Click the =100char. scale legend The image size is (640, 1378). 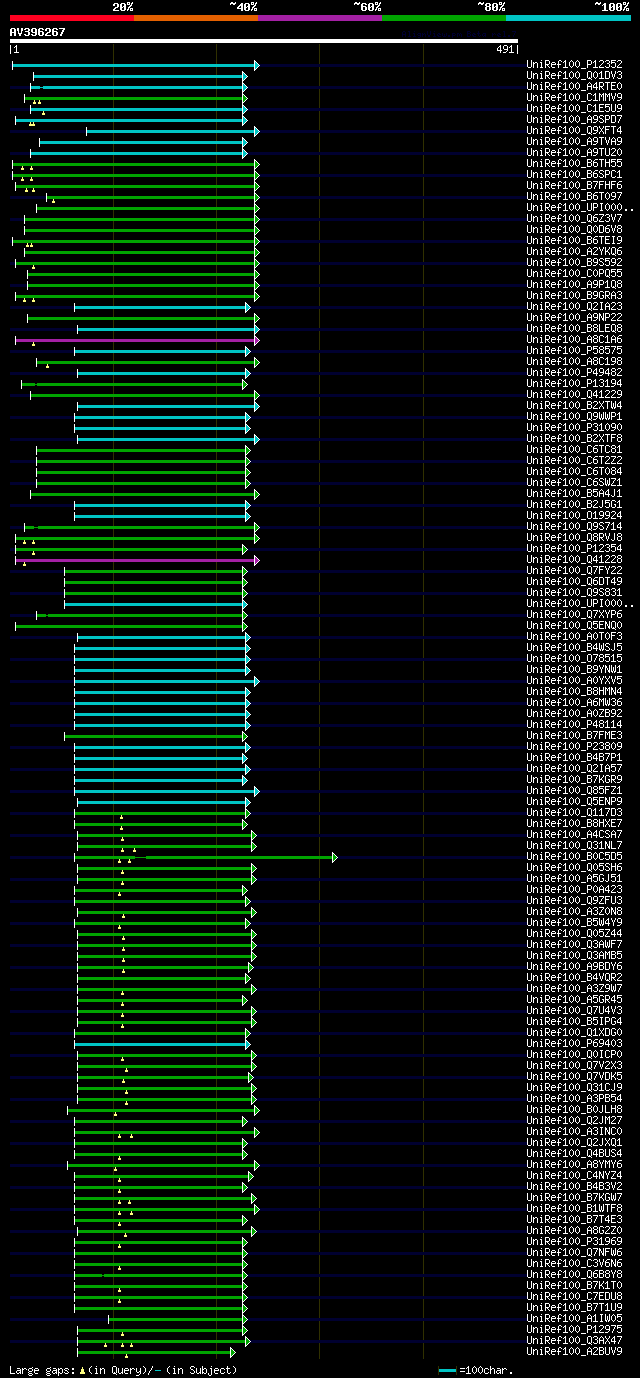click(x=475, y=1370)
